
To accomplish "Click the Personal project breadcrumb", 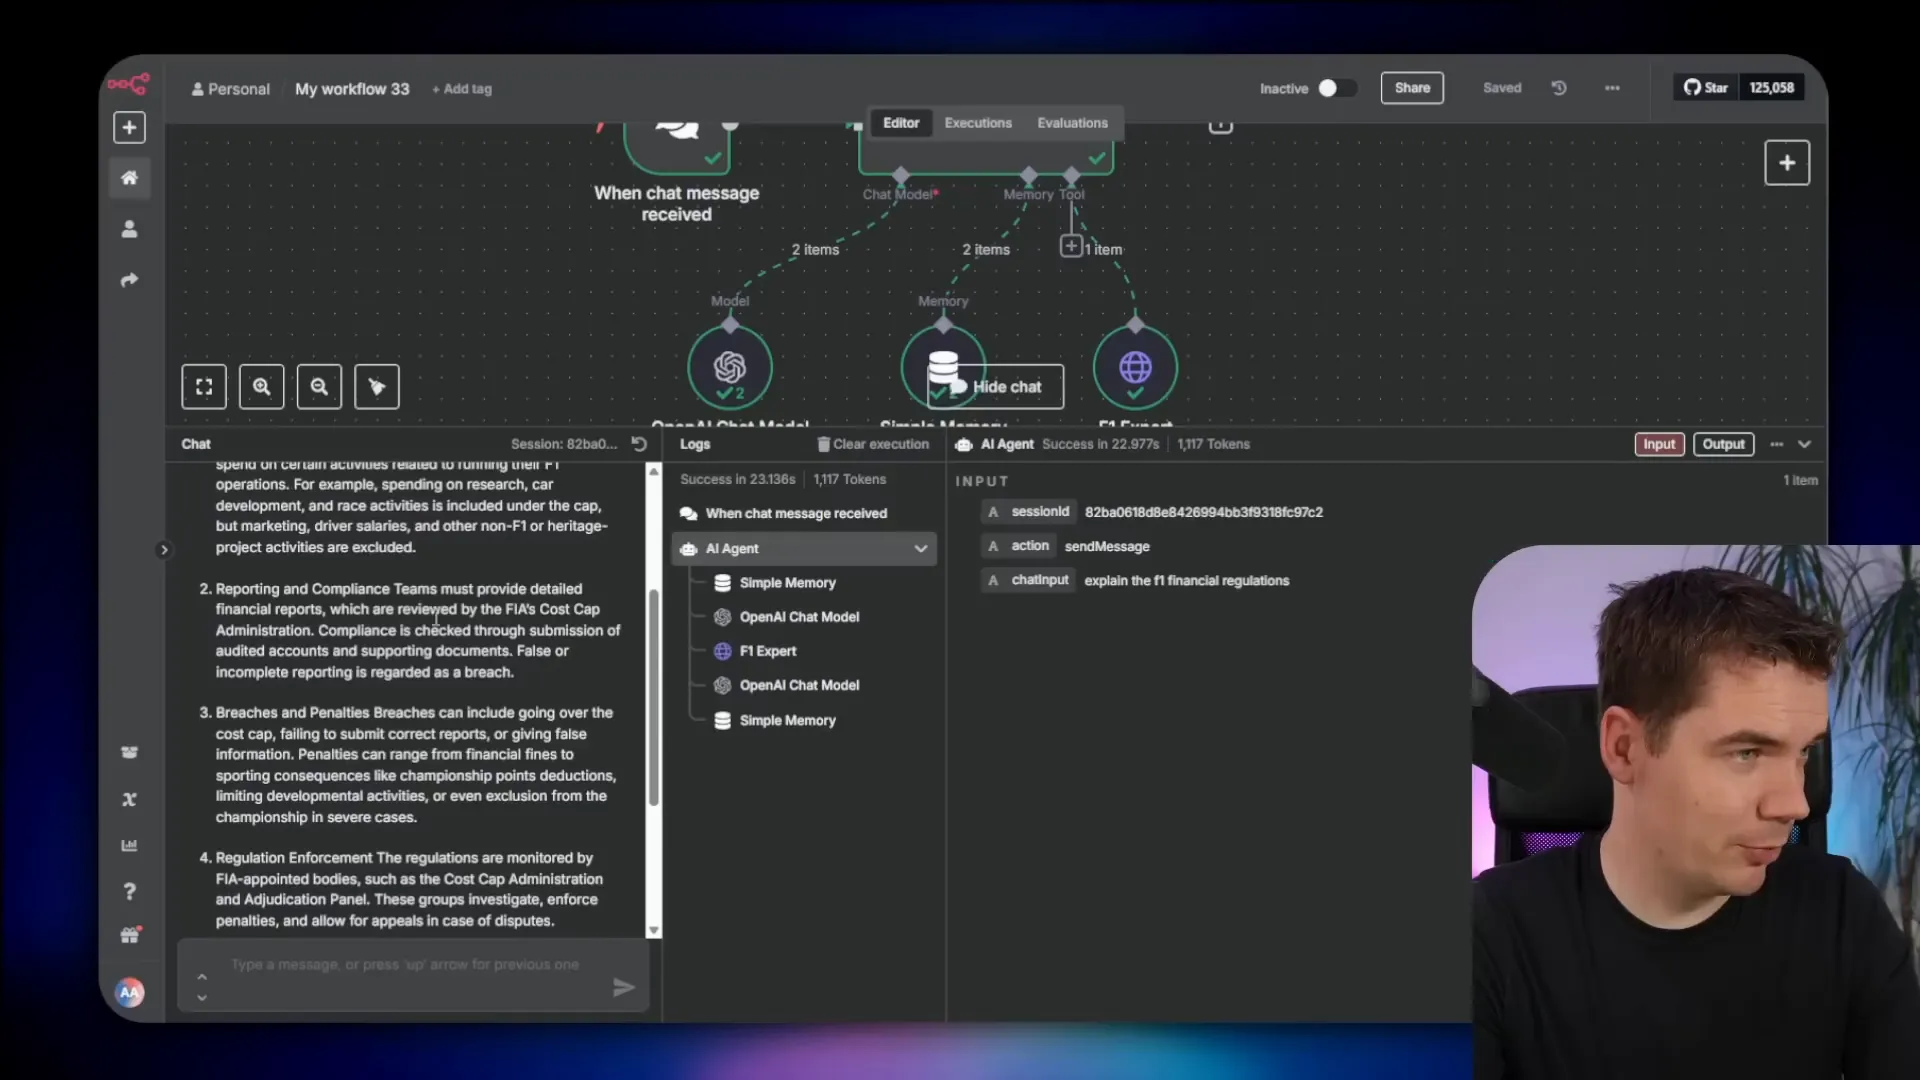I will click(231, 89).
